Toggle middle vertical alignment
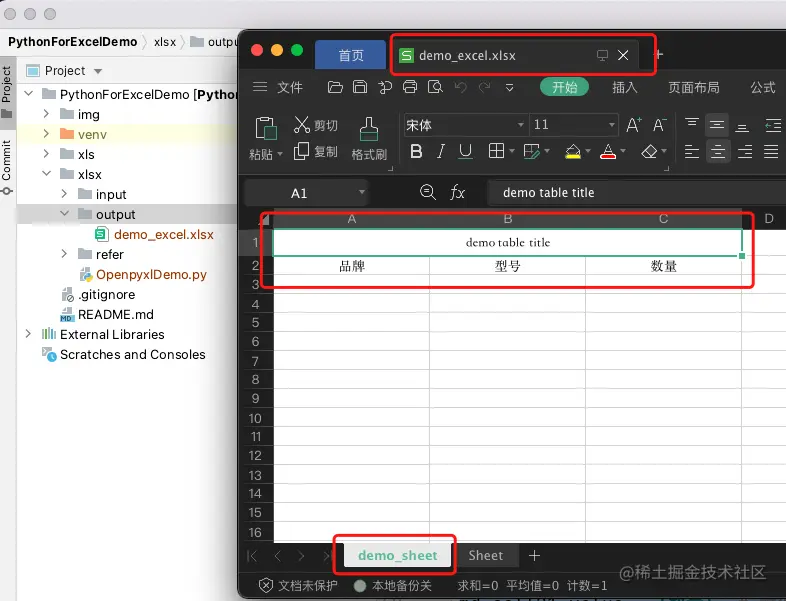786x601 pixels. pyautogui.click(x=717, y=125)
